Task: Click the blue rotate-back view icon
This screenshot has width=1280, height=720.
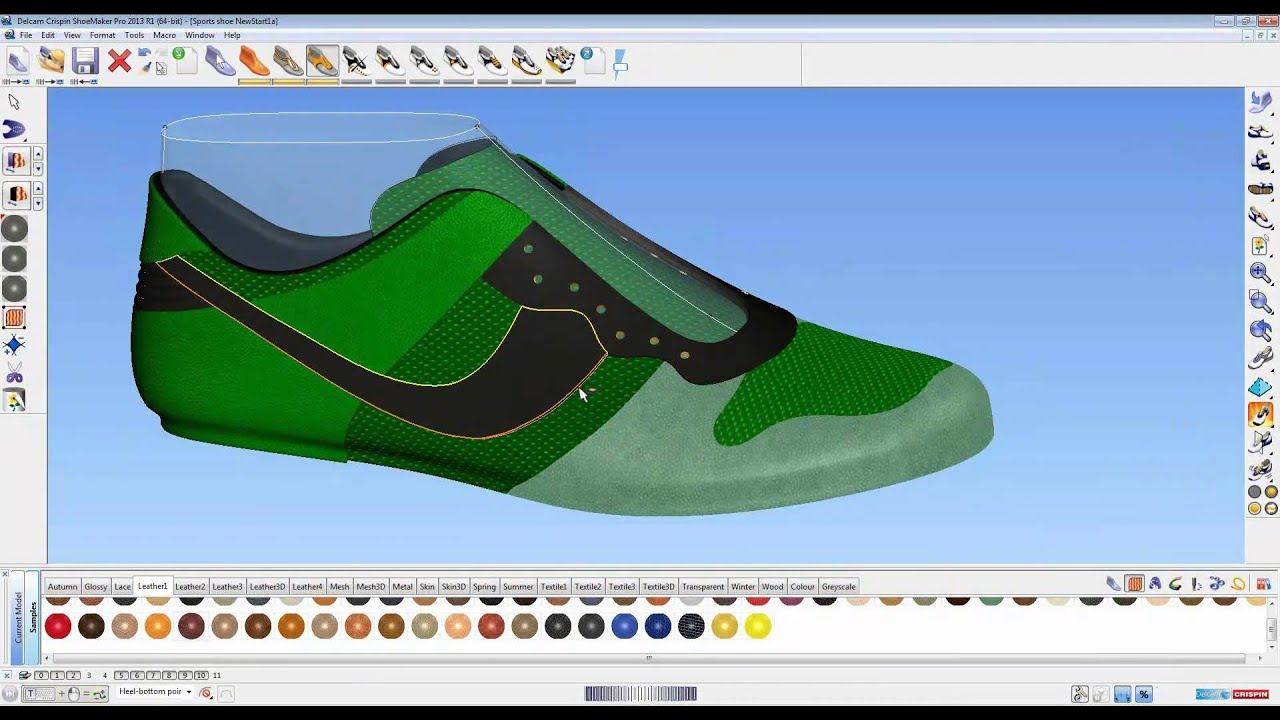Action: click(1260, 330)
